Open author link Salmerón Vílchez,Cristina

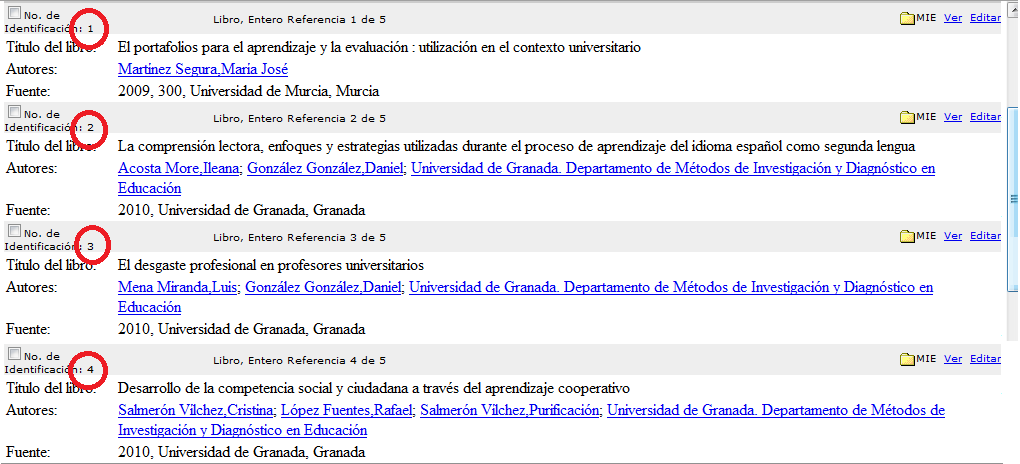point(197,410)
